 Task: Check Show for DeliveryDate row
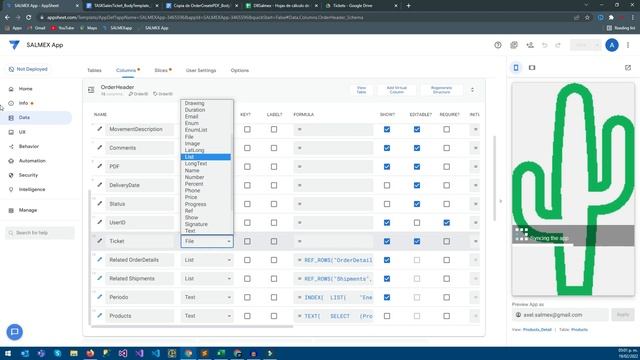387,185
